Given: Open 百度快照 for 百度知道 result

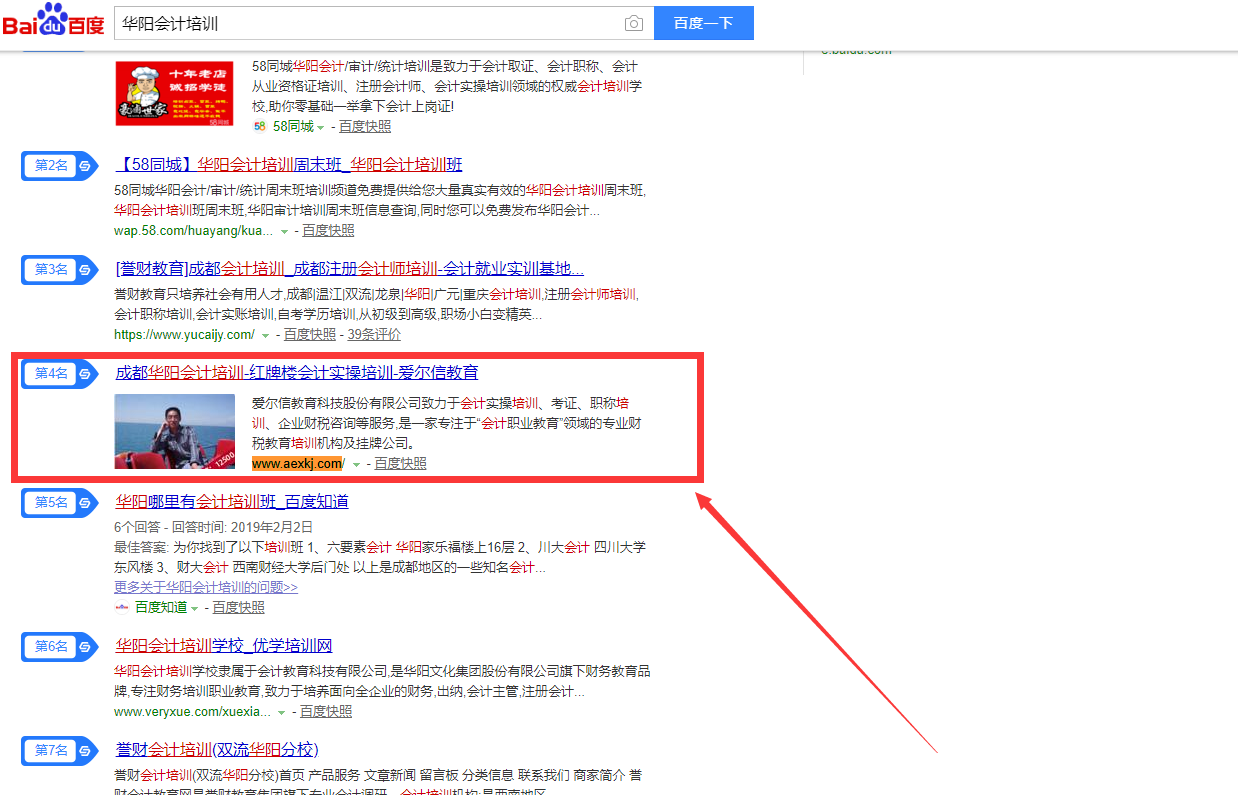Looking at the screenshot, I should click(238, 607).
